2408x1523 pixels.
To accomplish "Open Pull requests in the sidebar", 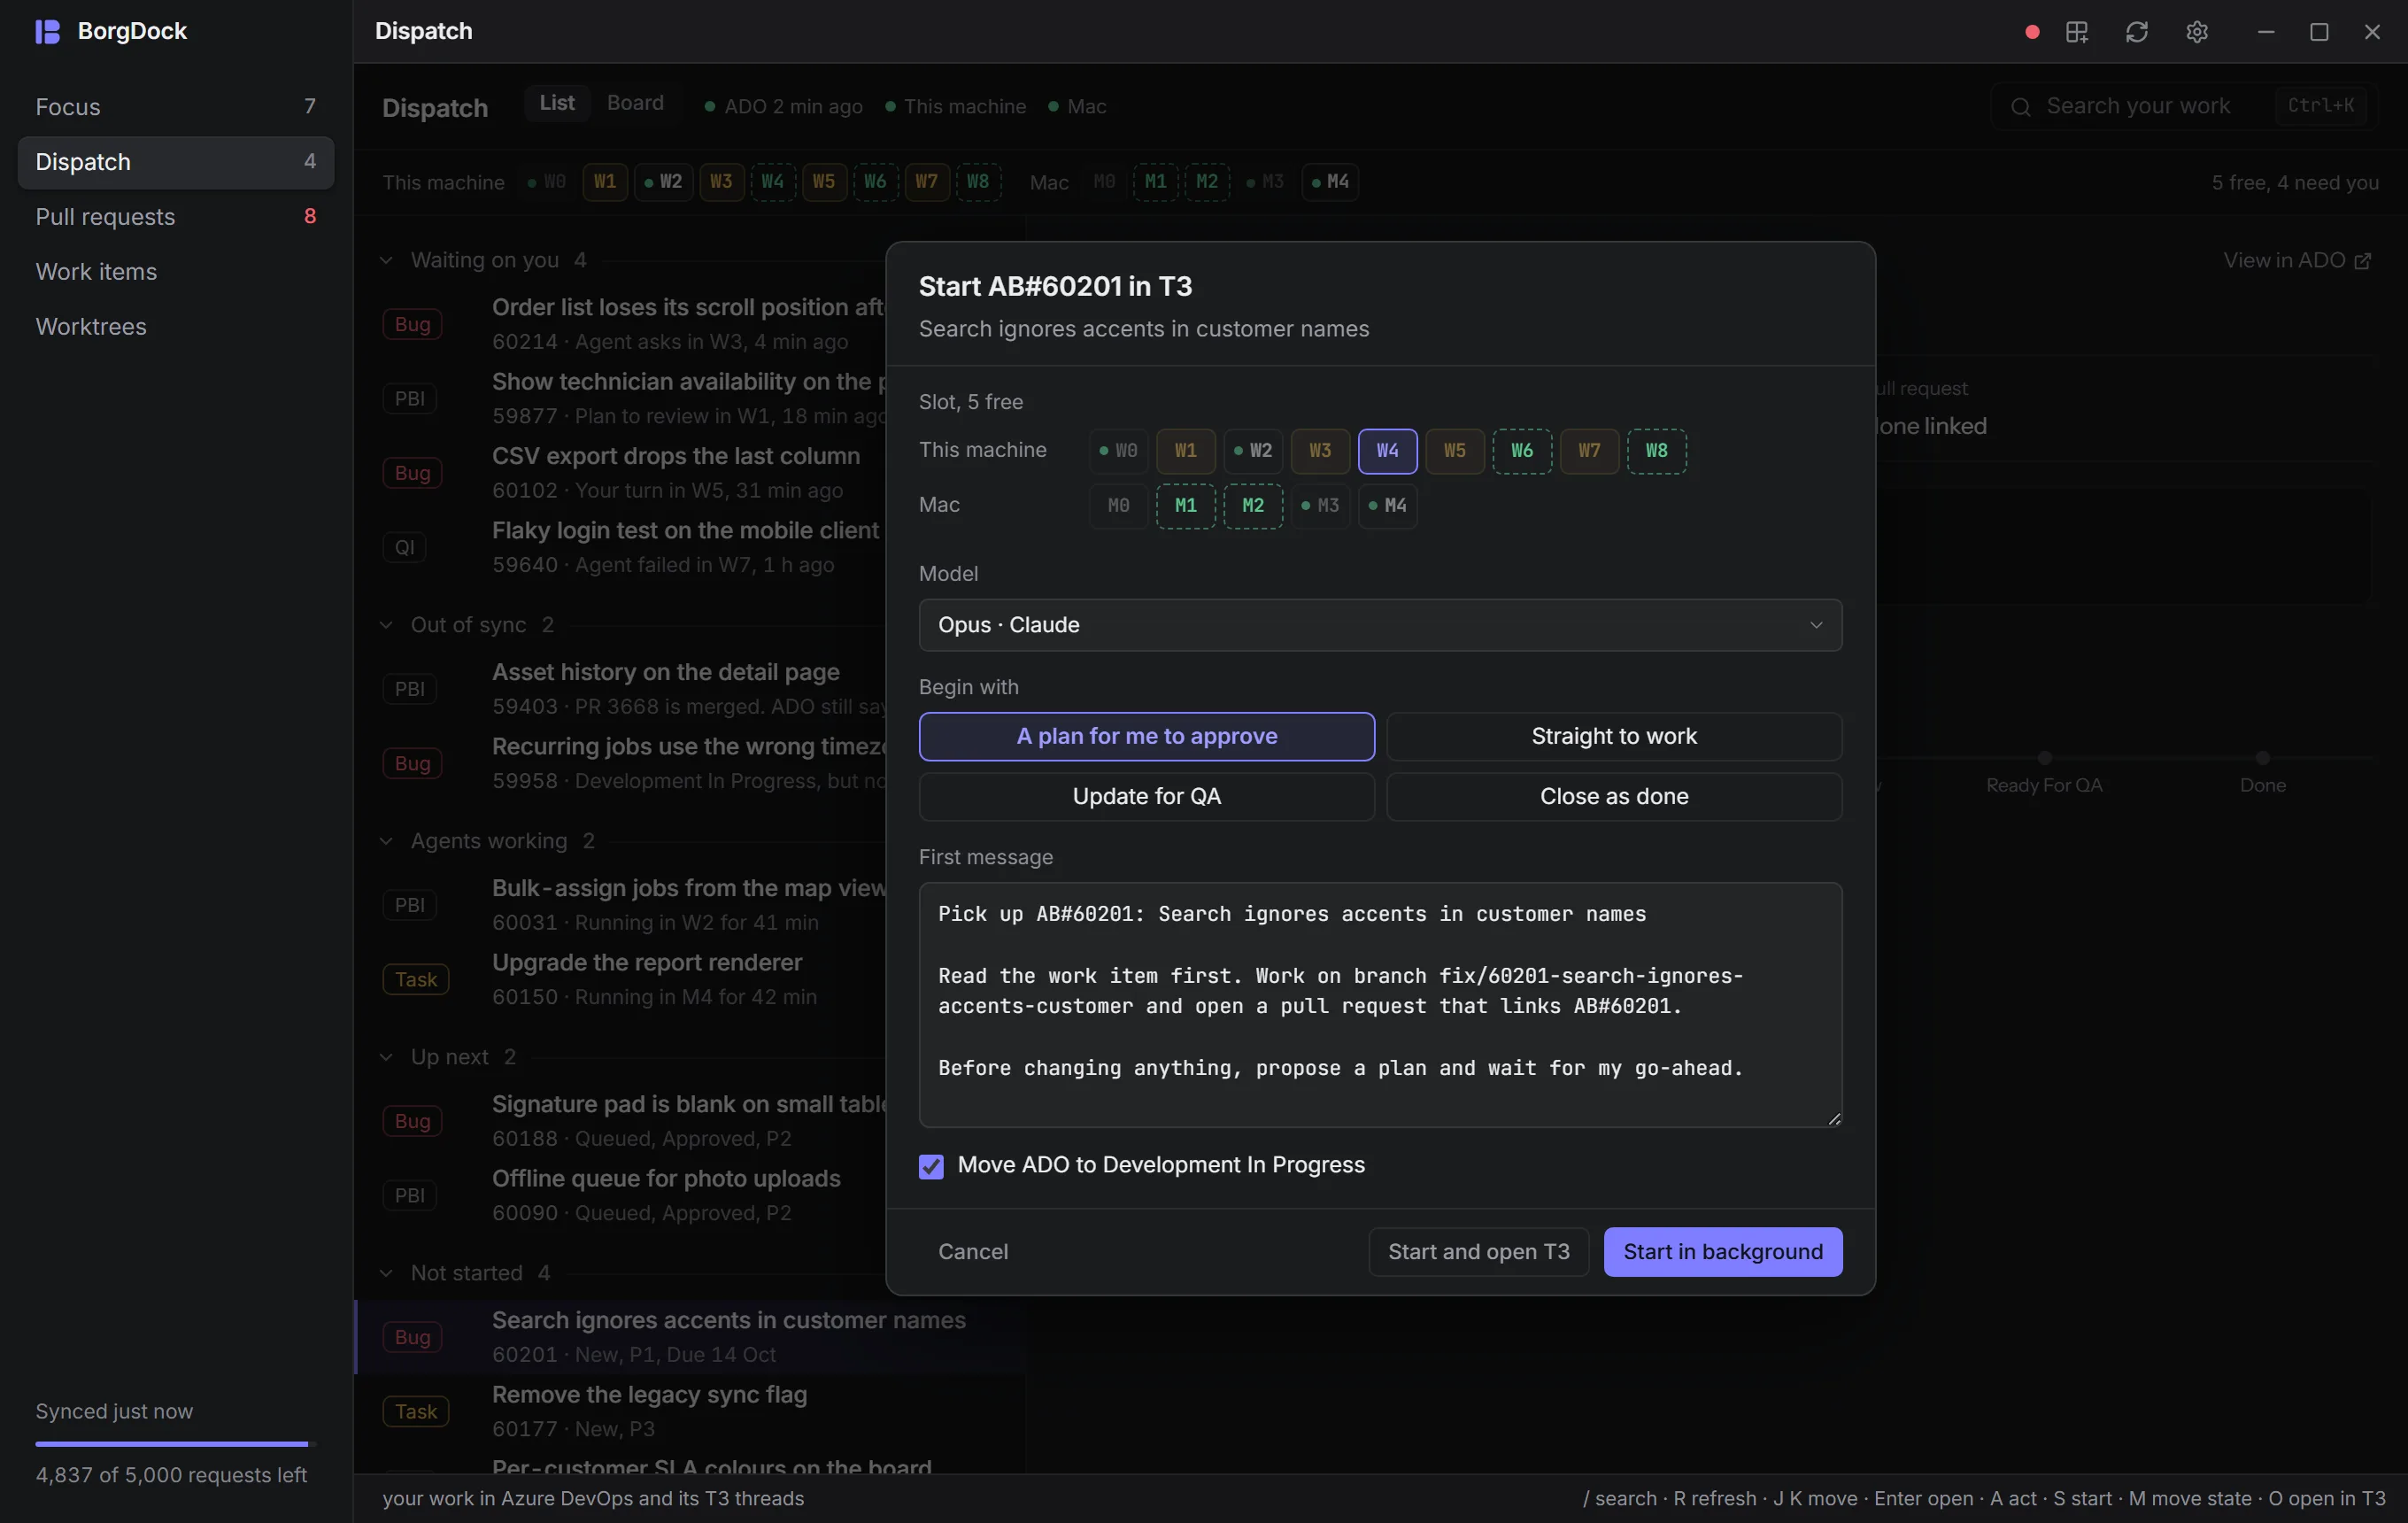I will pos(176,217).
